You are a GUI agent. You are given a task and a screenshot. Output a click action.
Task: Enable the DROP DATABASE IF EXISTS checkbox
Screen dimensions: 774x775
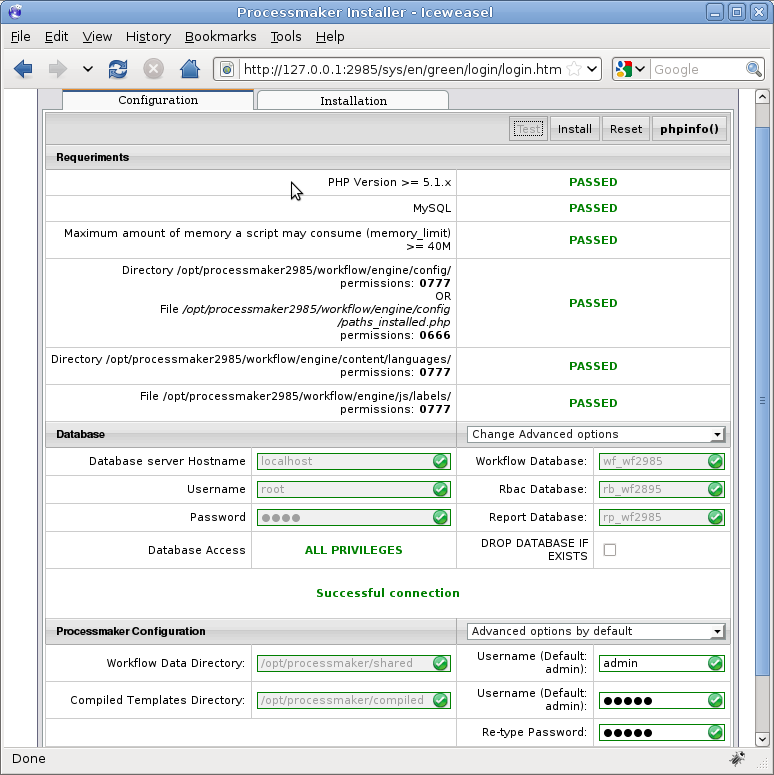tap(610, 550)
